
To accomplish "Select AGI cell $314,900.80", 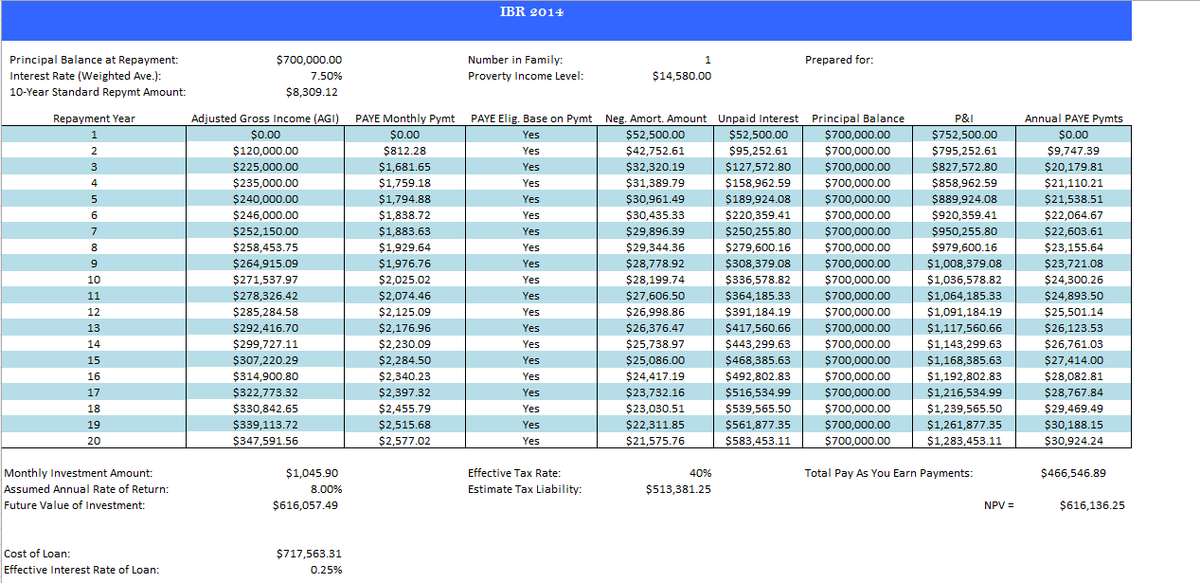I will [x=265, y=376].
